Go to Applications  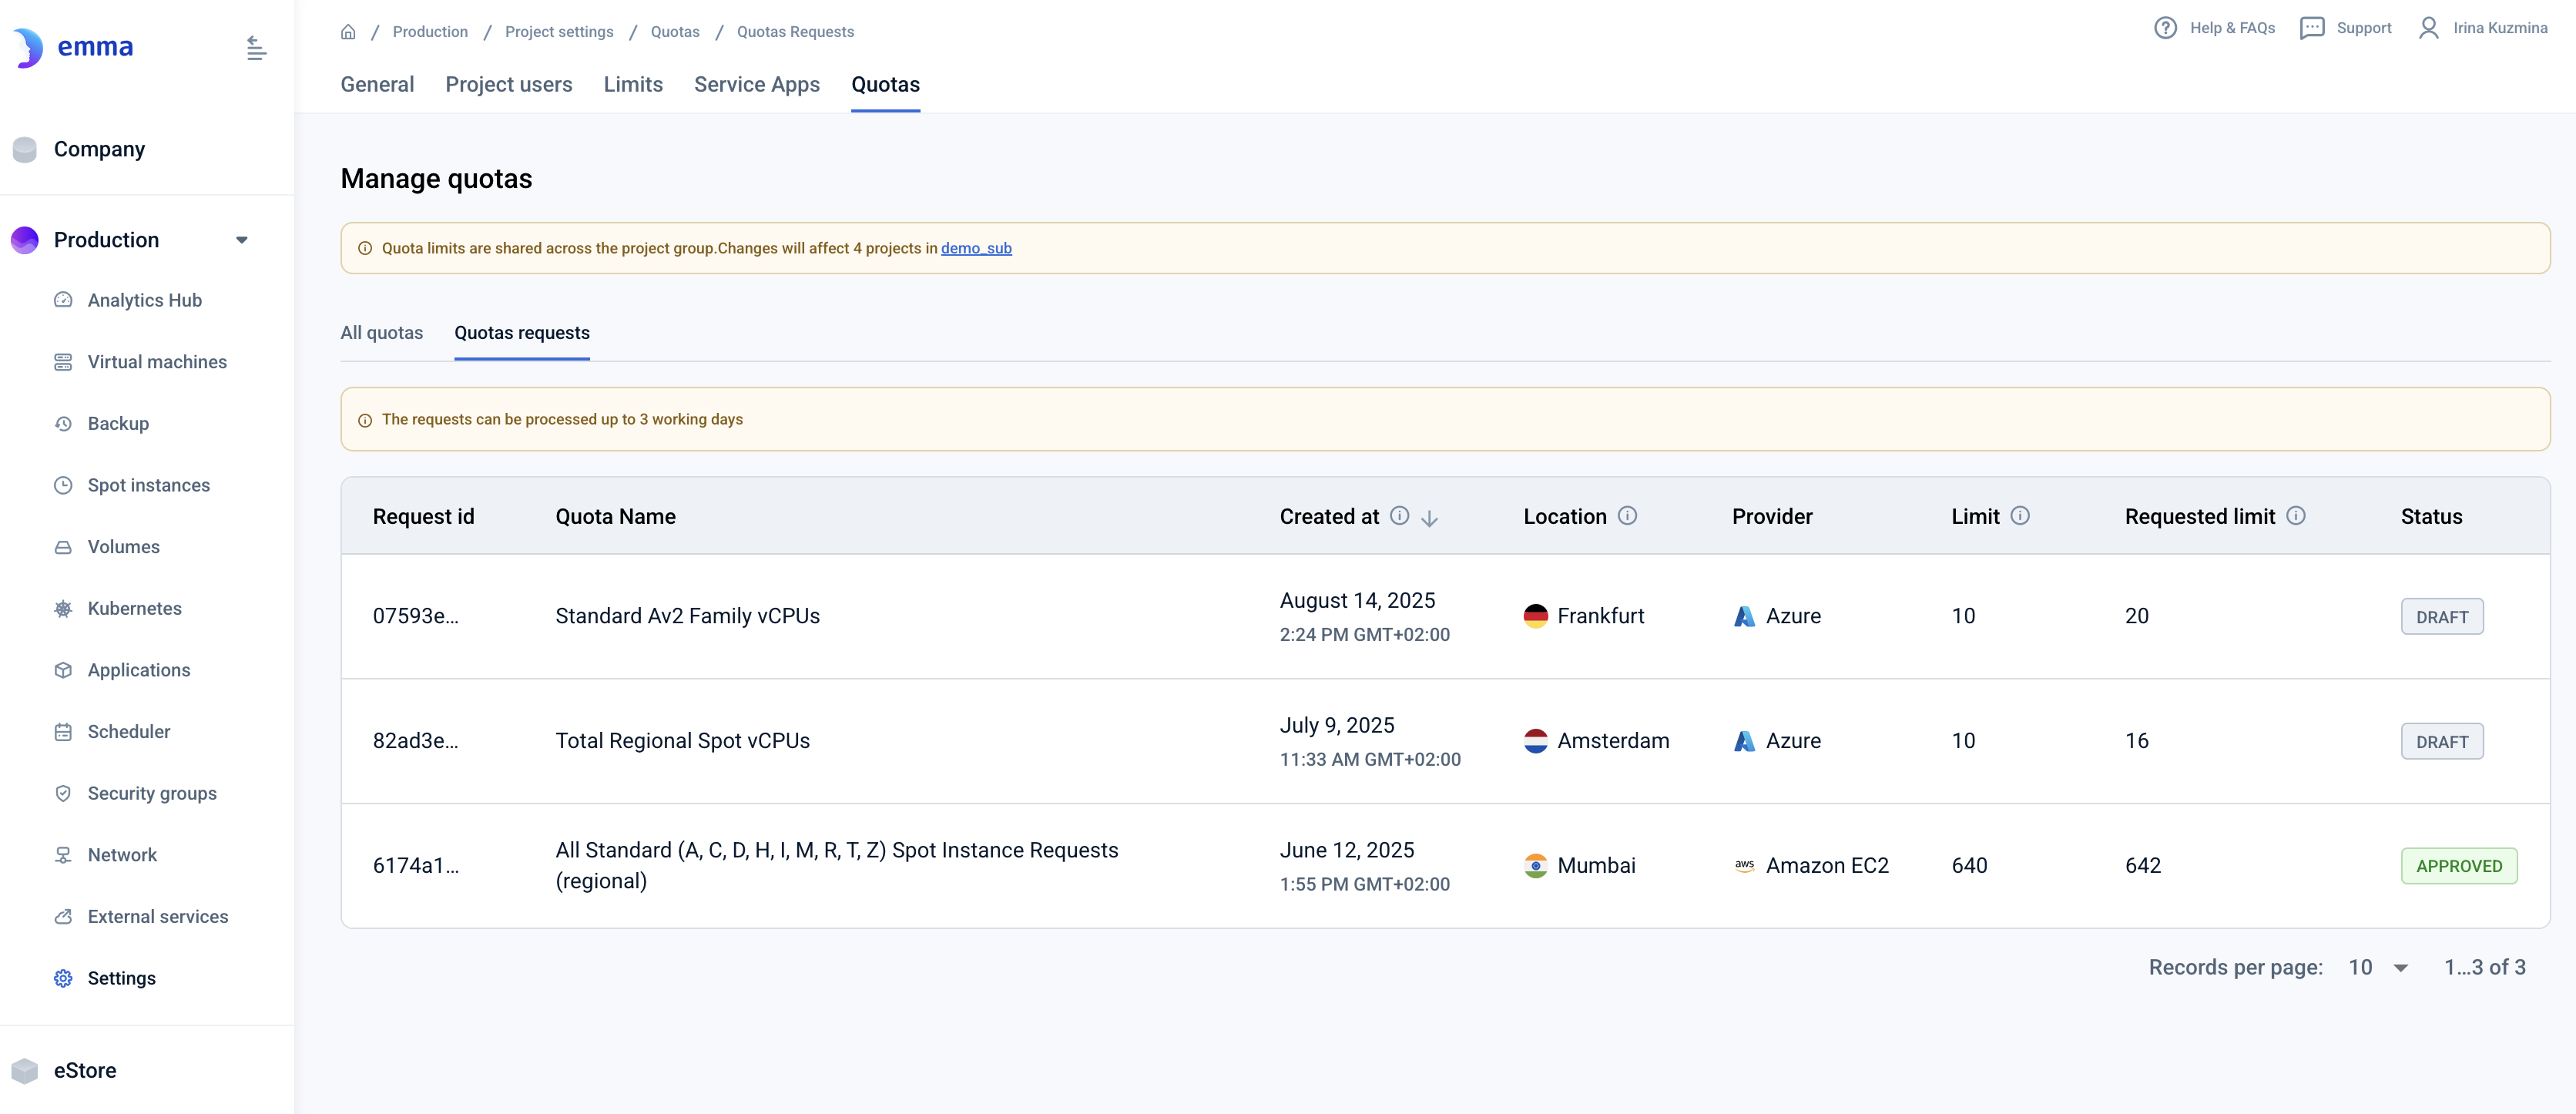[x=138, y=670]
